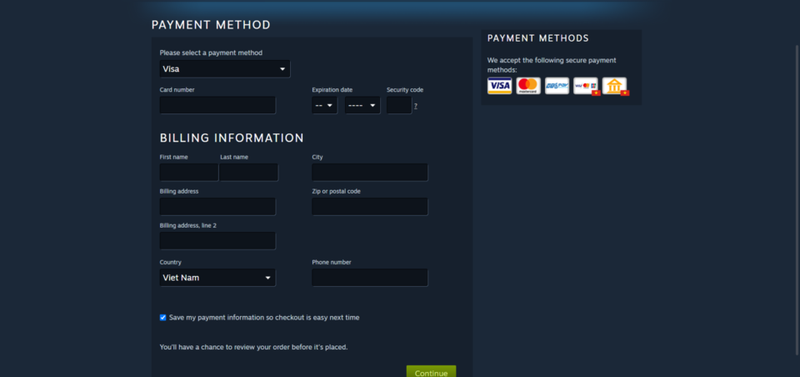Focus the First name field
The height and width of the screenshot is (377, 800).
click(x=189, y=172)
